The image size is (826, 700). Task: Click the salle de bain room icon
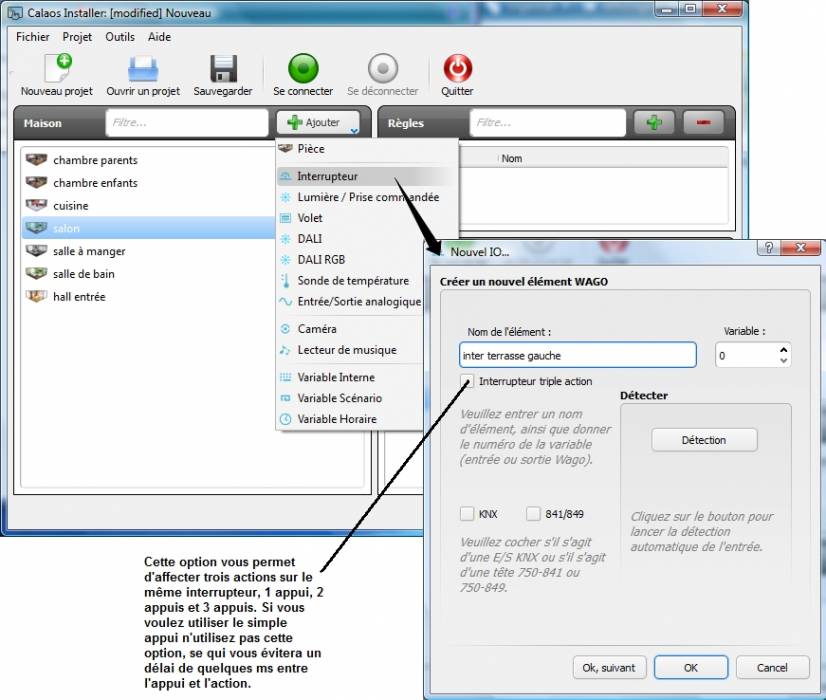(36, 273)
